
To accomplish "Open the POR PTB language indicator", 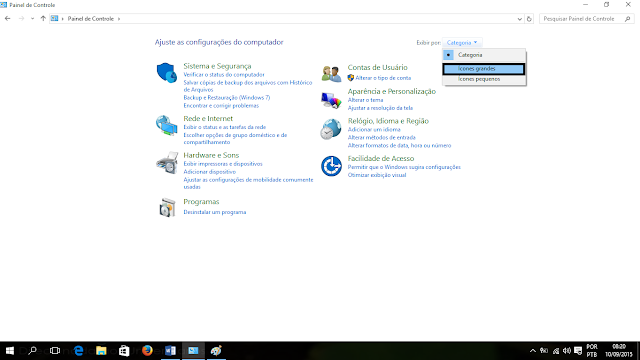I will tap(592, 351).
